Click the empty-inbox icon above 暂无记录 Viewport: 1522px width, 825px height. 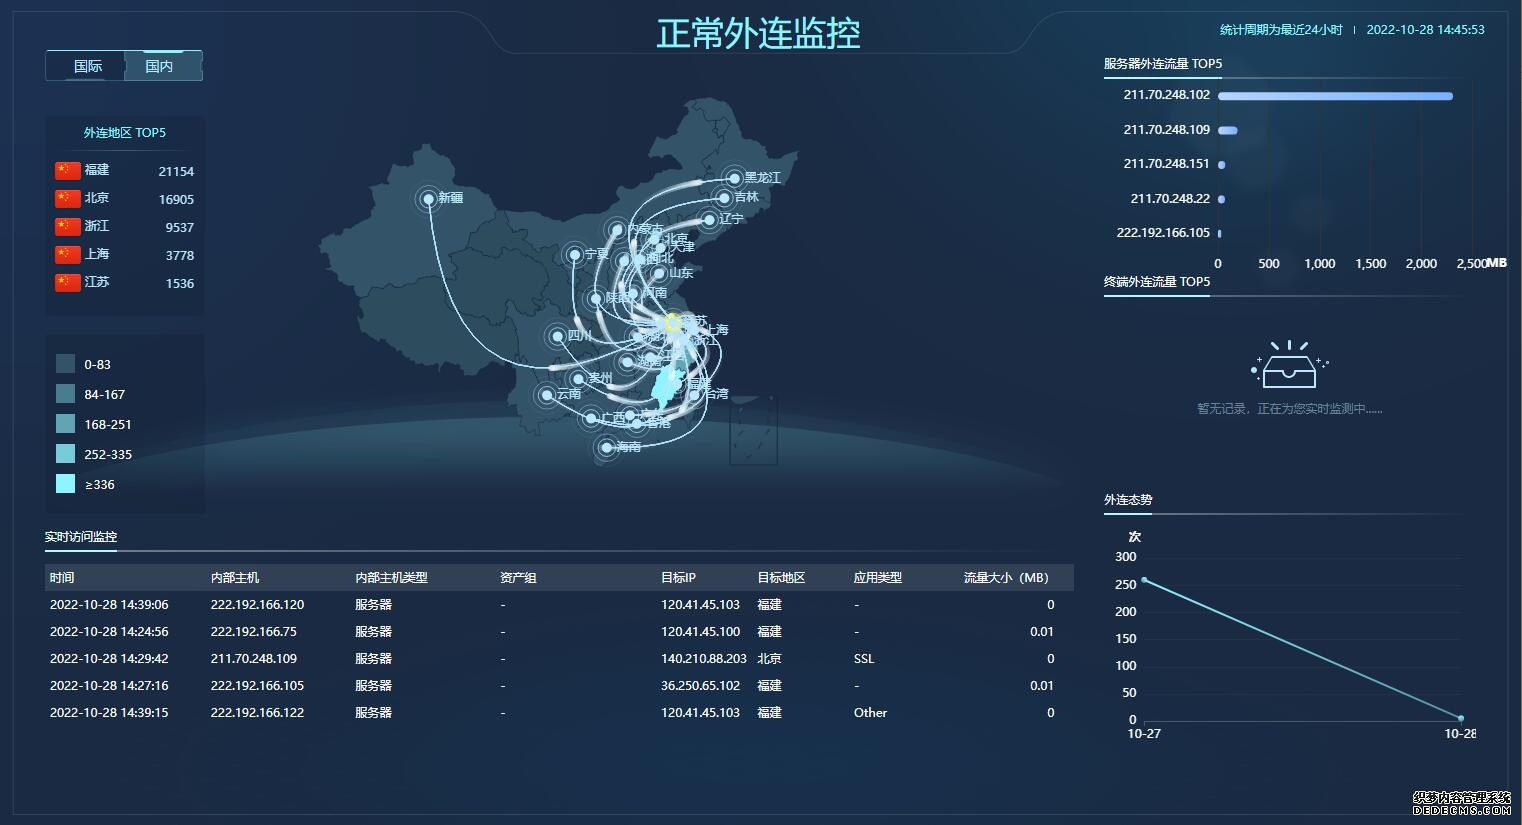pos(1289,365)
